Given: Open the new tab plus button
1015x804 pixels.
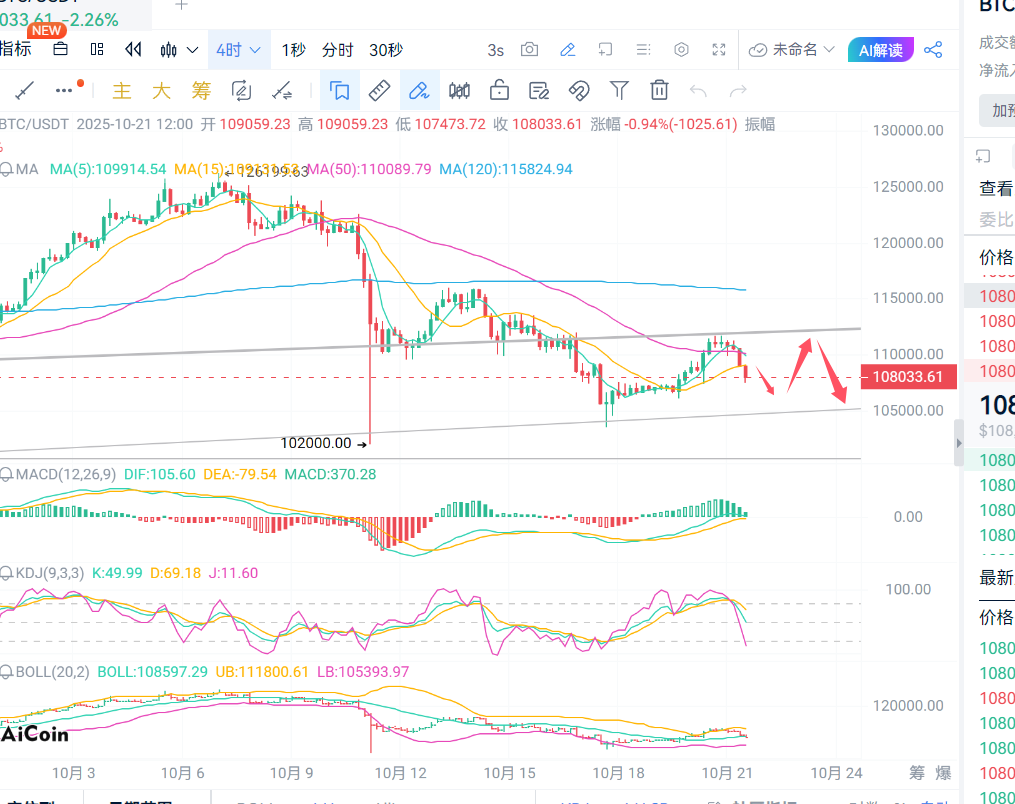Looking at the screenshot, I should click(181, 5).
